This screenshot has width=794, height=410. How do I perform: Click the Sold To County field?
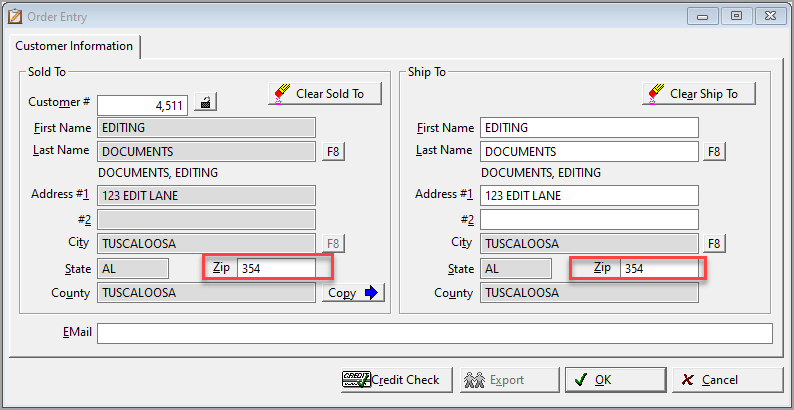tap(206, 293)
